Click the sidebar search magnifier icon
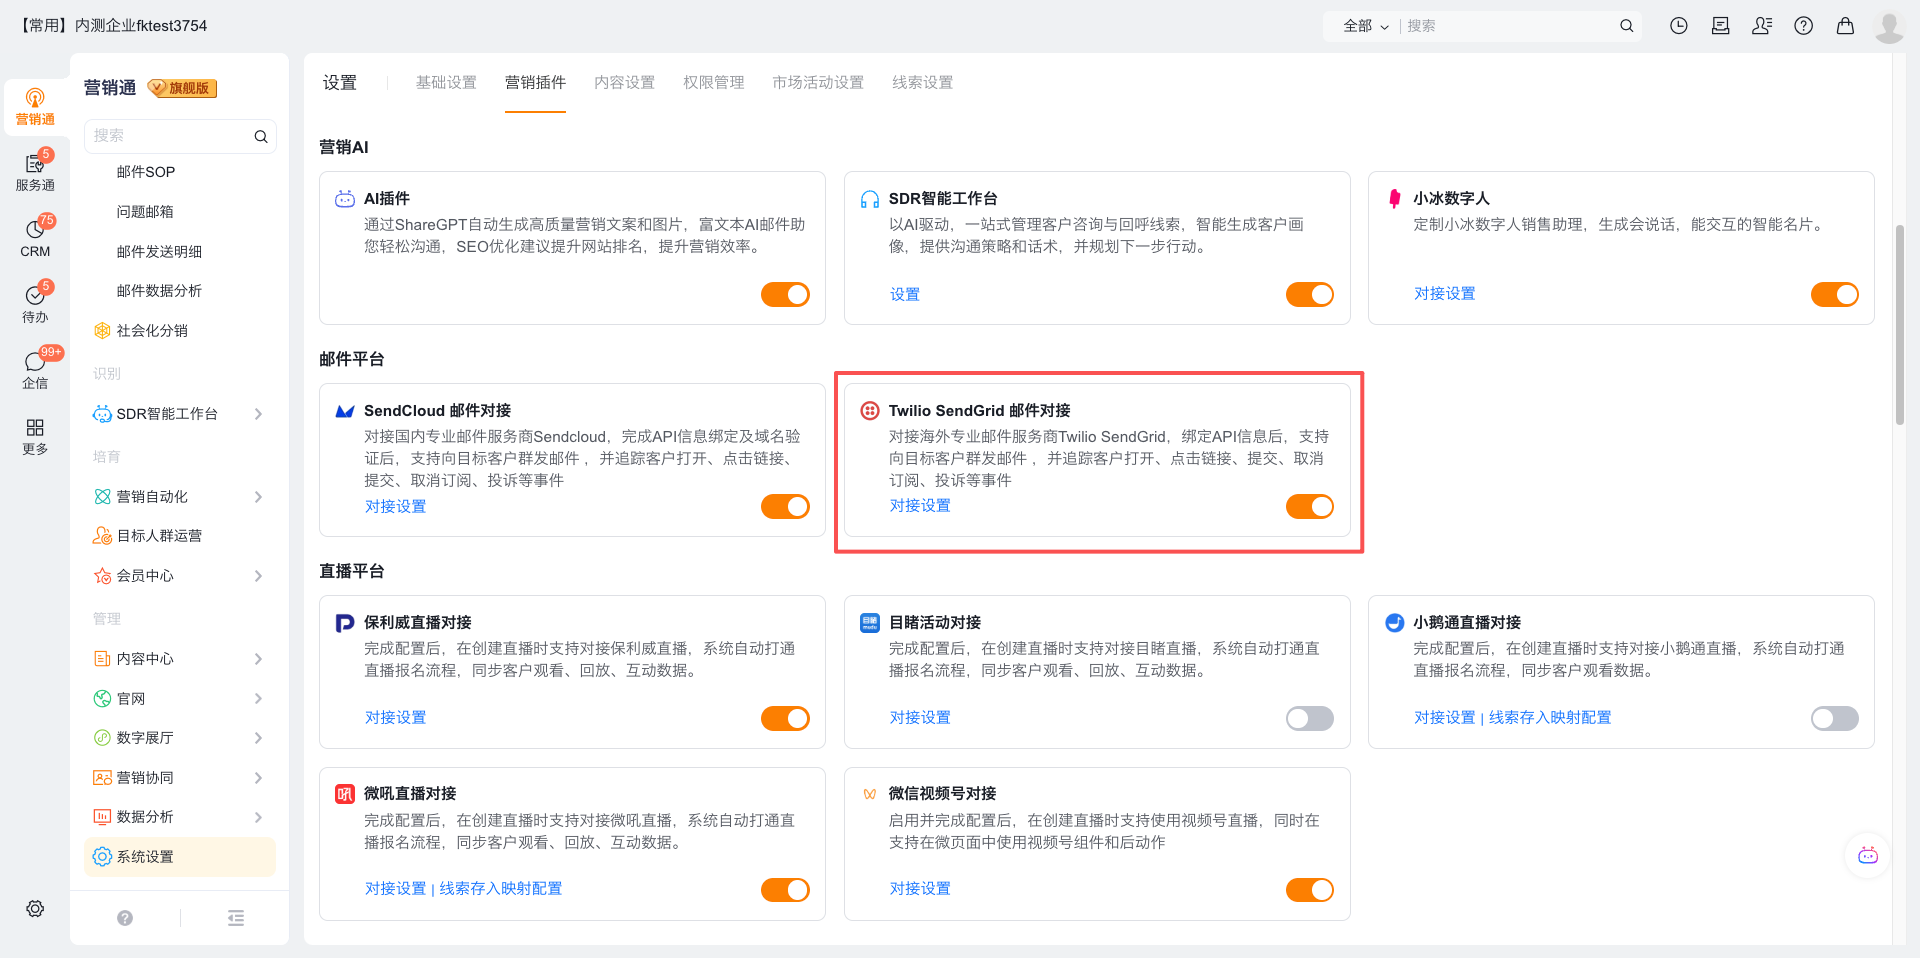 pyautogui.click(x=261, y=136)
